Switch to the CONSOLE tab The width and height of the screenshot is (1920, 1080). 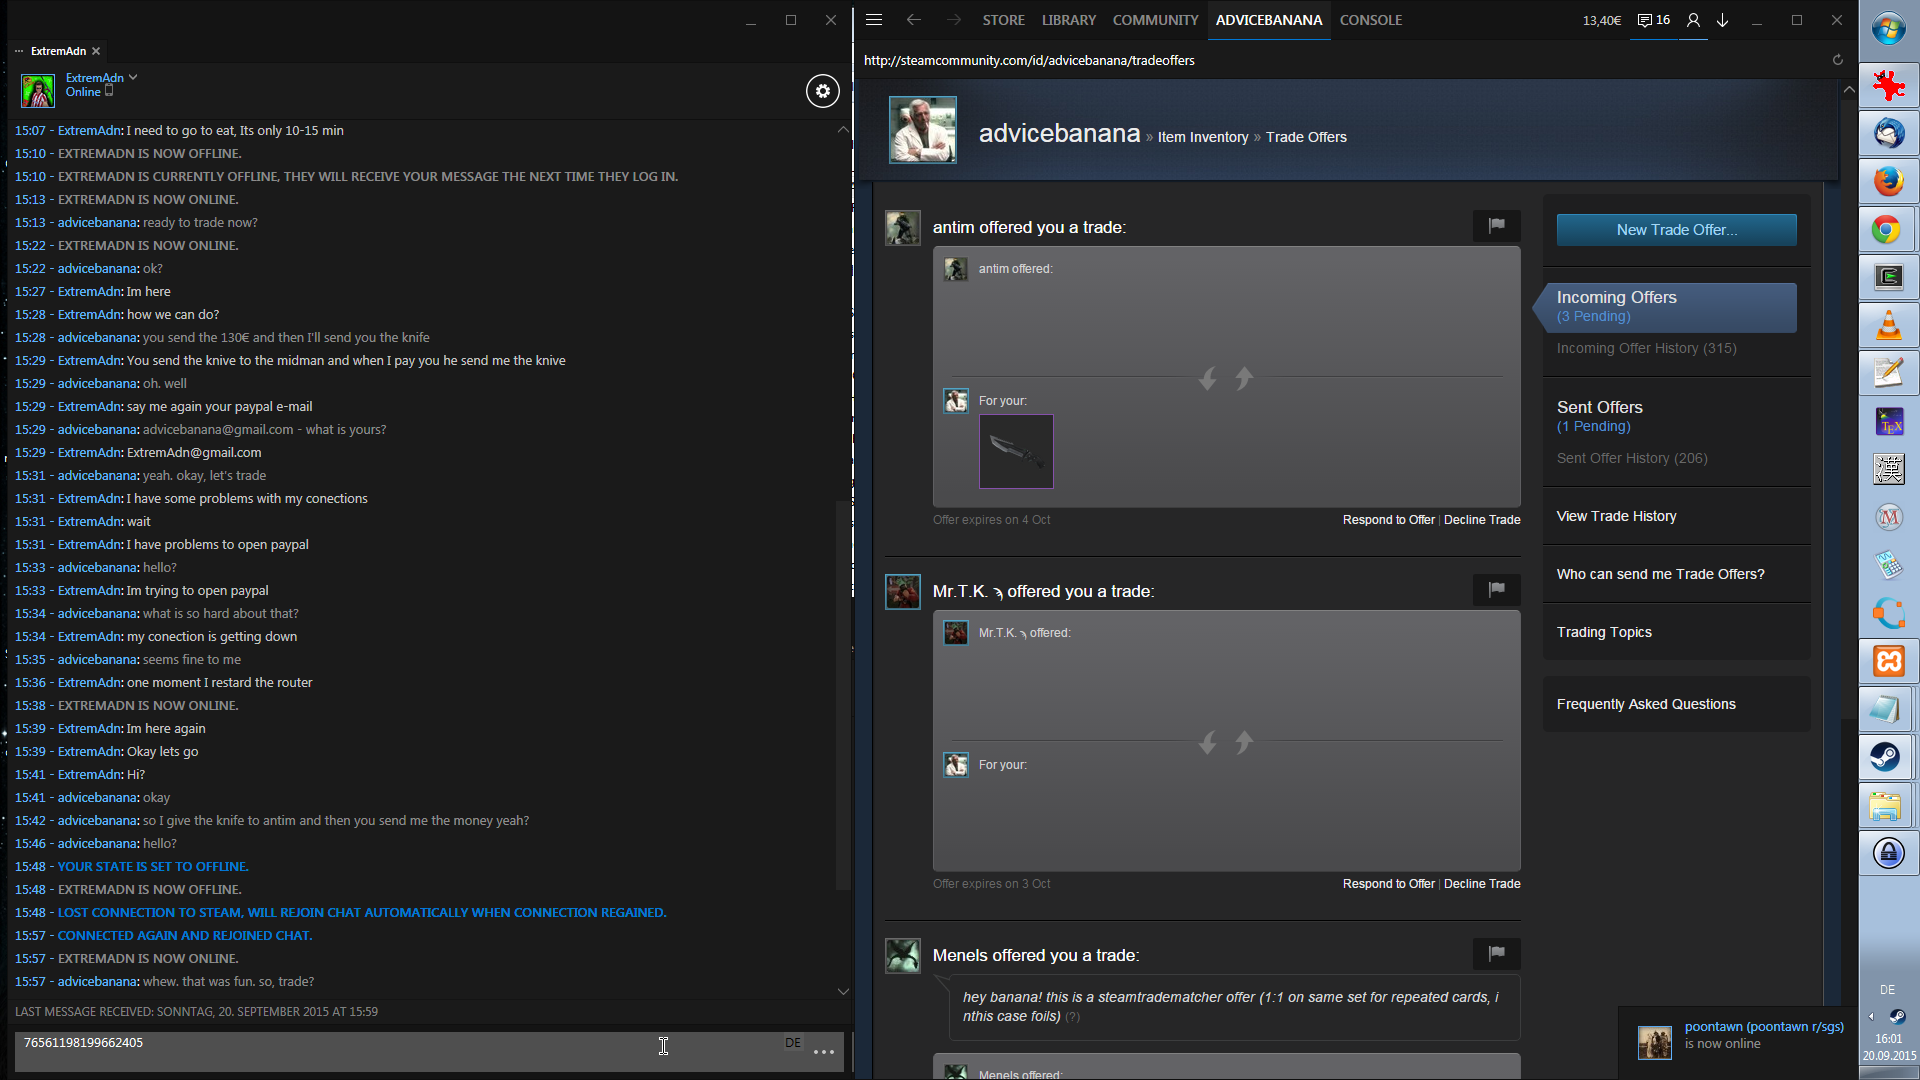point(1370,20)
